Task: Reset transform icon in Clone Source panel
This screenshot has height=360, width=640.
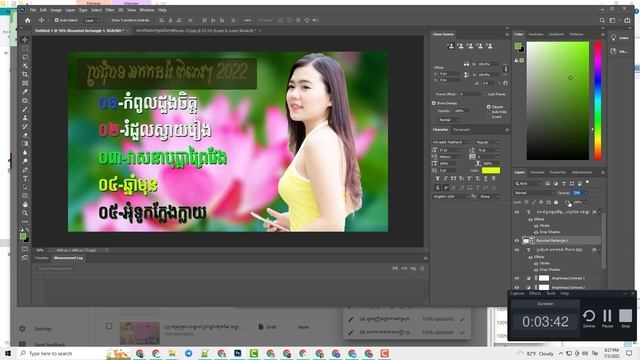Action: point(505,83)
